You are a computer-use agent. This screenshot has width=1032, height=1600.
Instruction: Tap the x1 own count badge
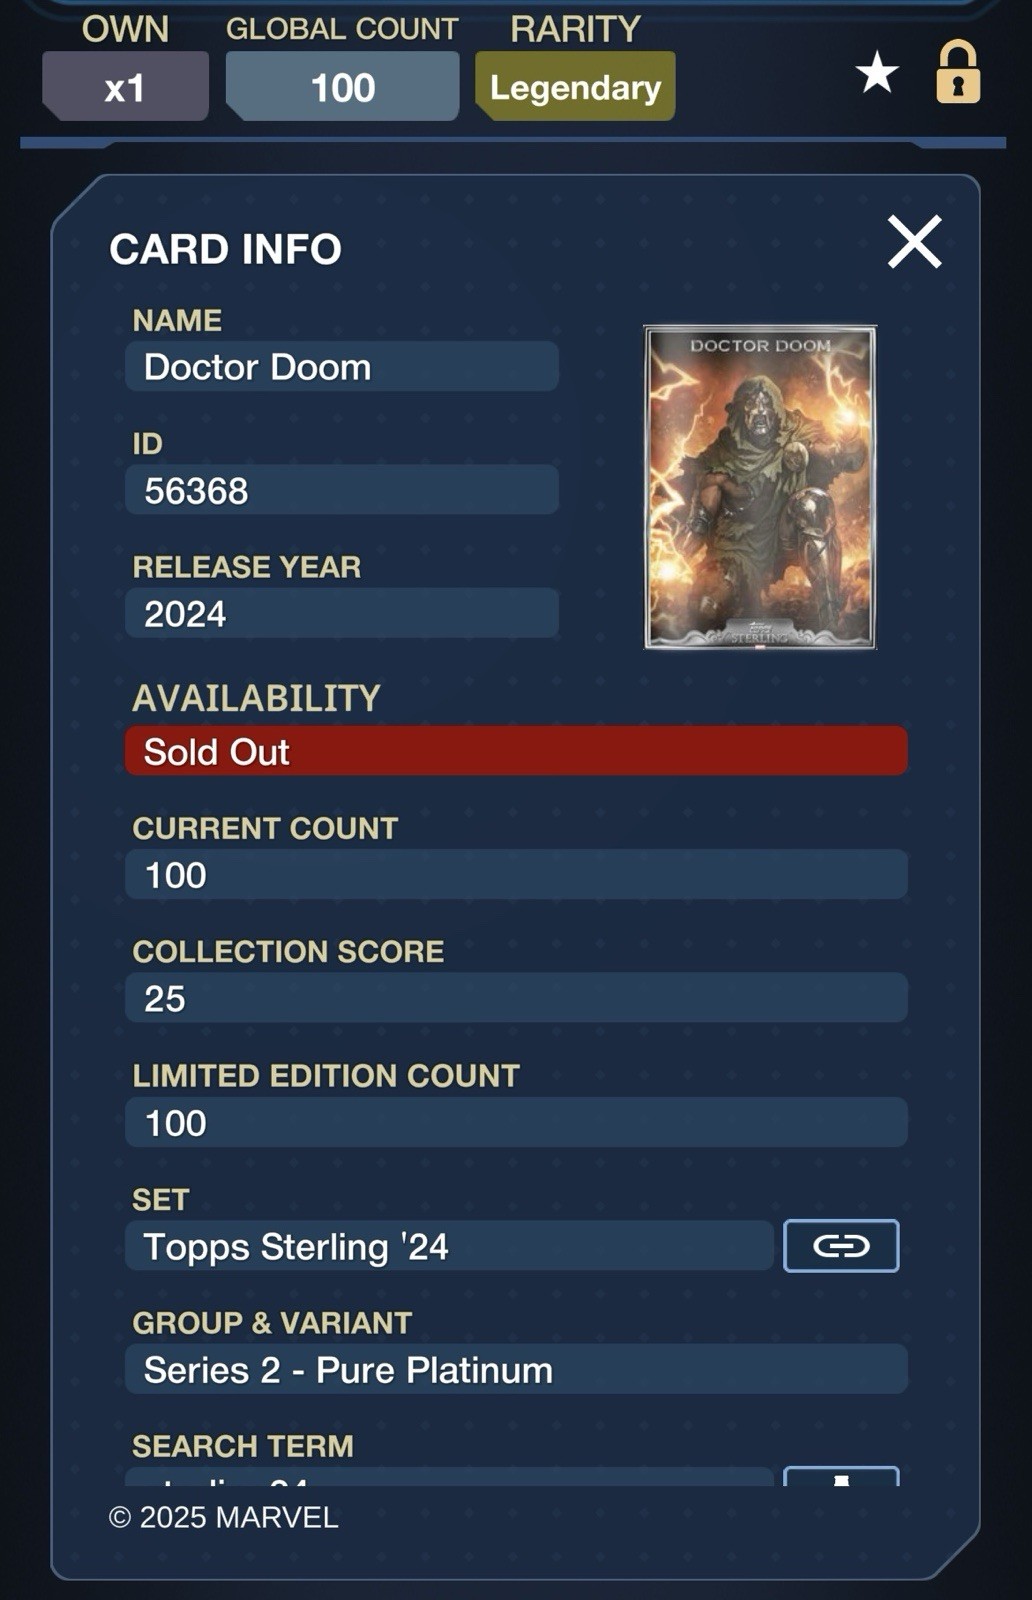point(126,87)
